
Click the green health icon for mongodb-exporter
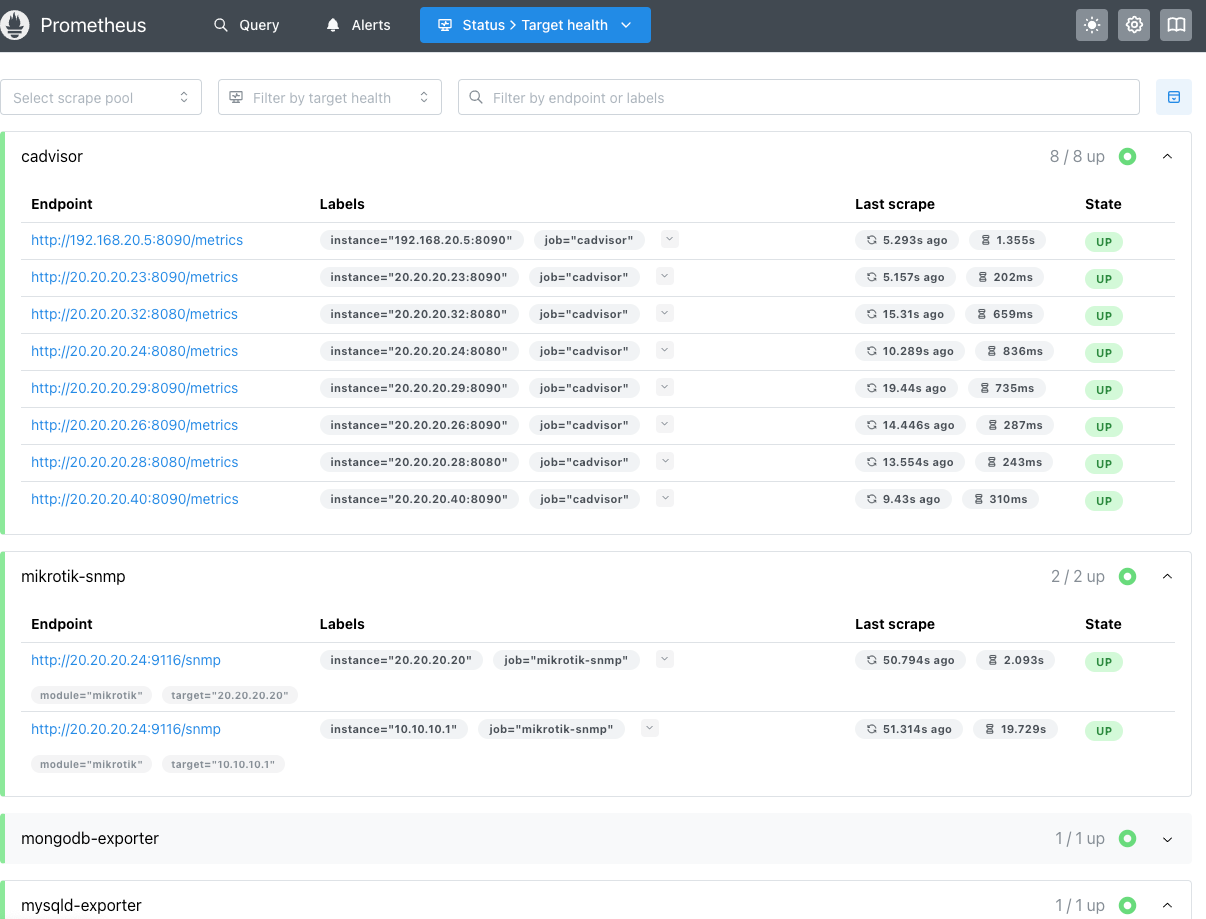point(1128,839)
